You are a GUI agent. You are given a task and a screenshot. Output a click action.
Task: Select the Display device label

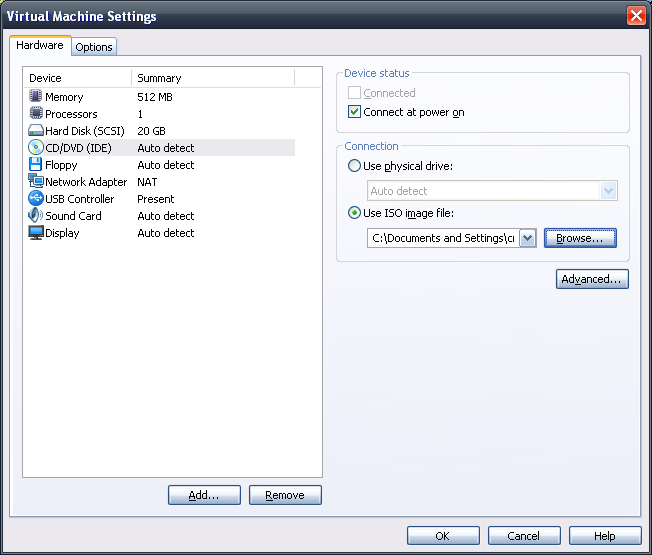click(x=62, y=233)
